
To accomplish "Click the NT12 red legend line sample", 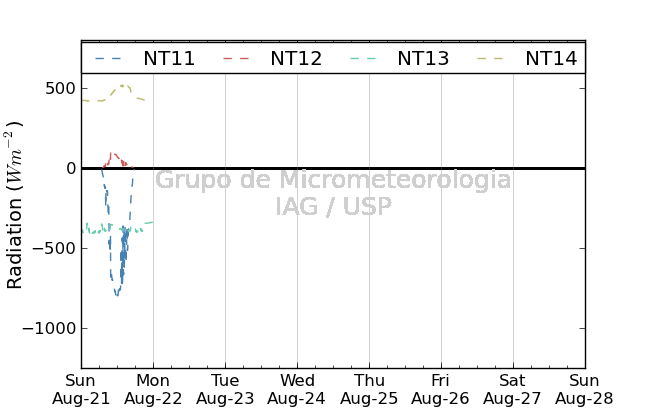I will tap(236, 58).
